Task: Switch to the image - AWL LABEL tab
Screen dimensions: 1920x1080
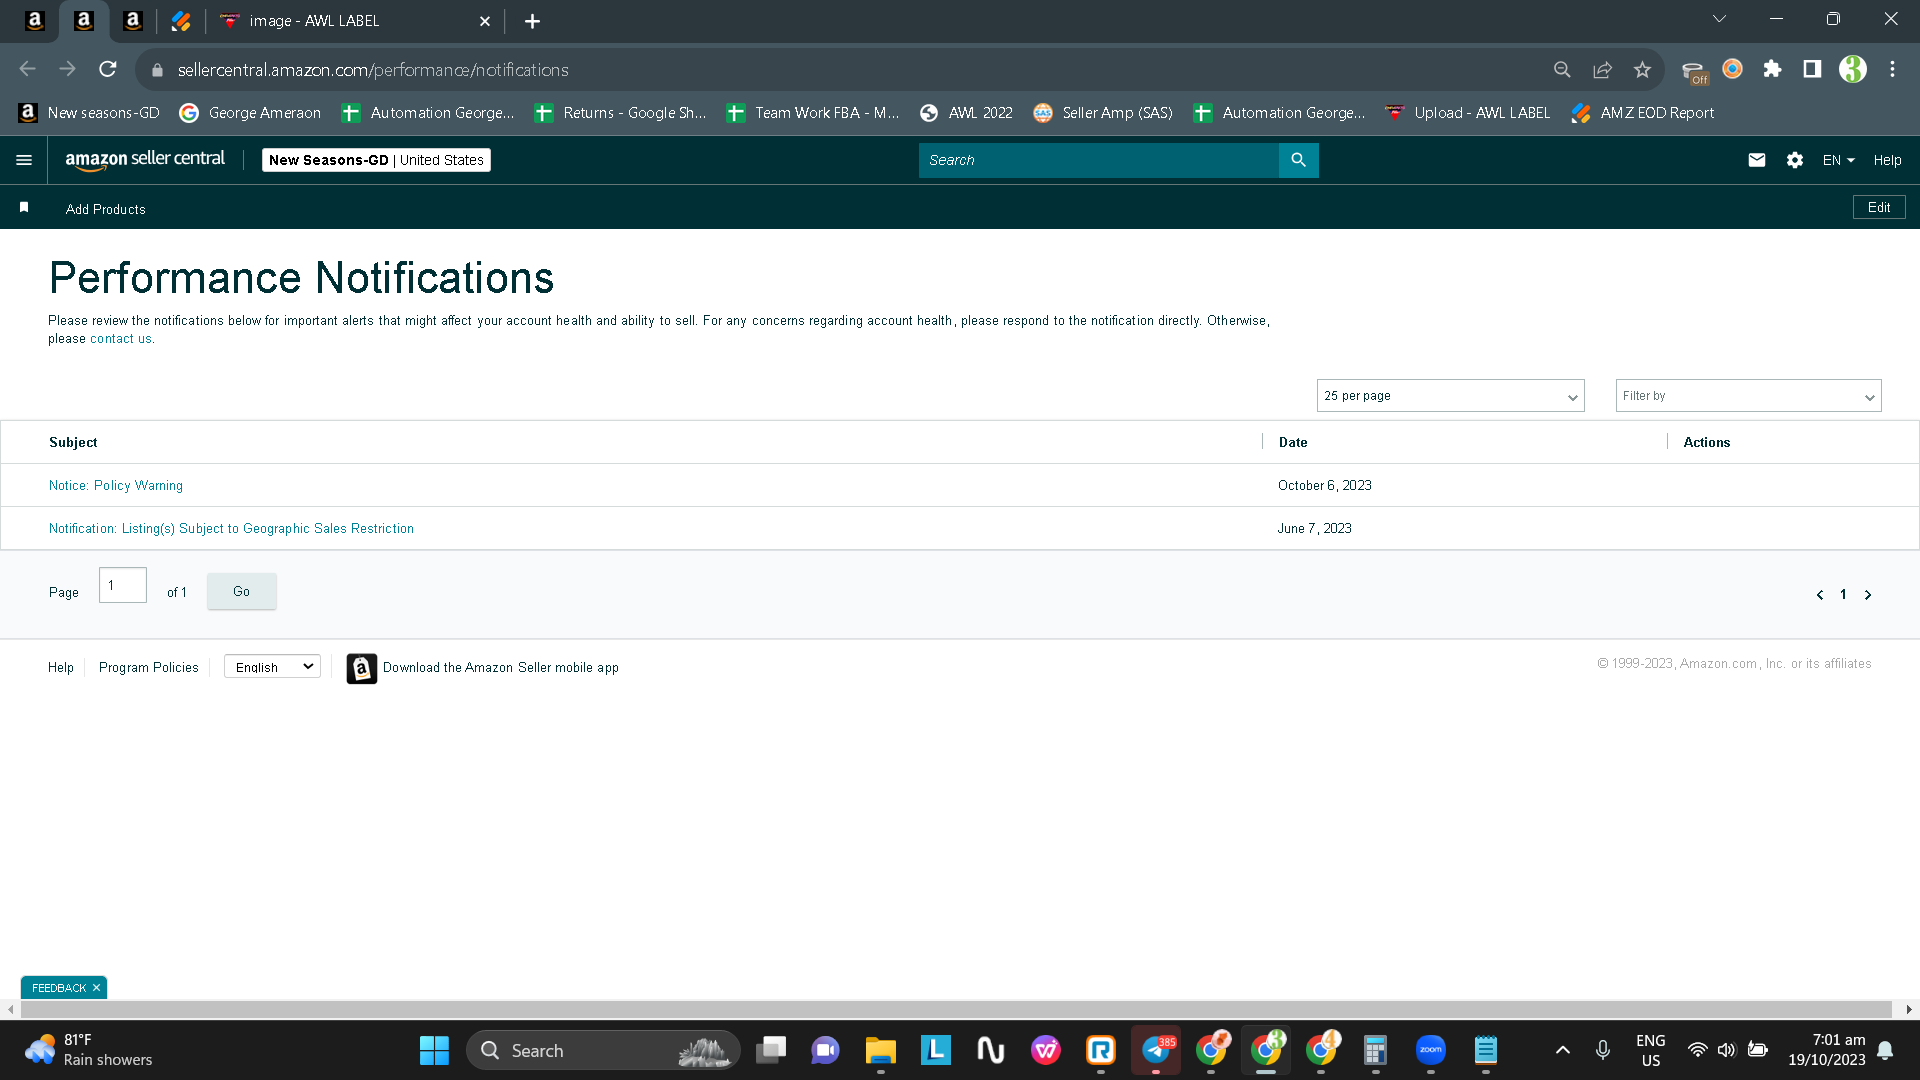Action: pyautogui.click(x=353, y=21)
